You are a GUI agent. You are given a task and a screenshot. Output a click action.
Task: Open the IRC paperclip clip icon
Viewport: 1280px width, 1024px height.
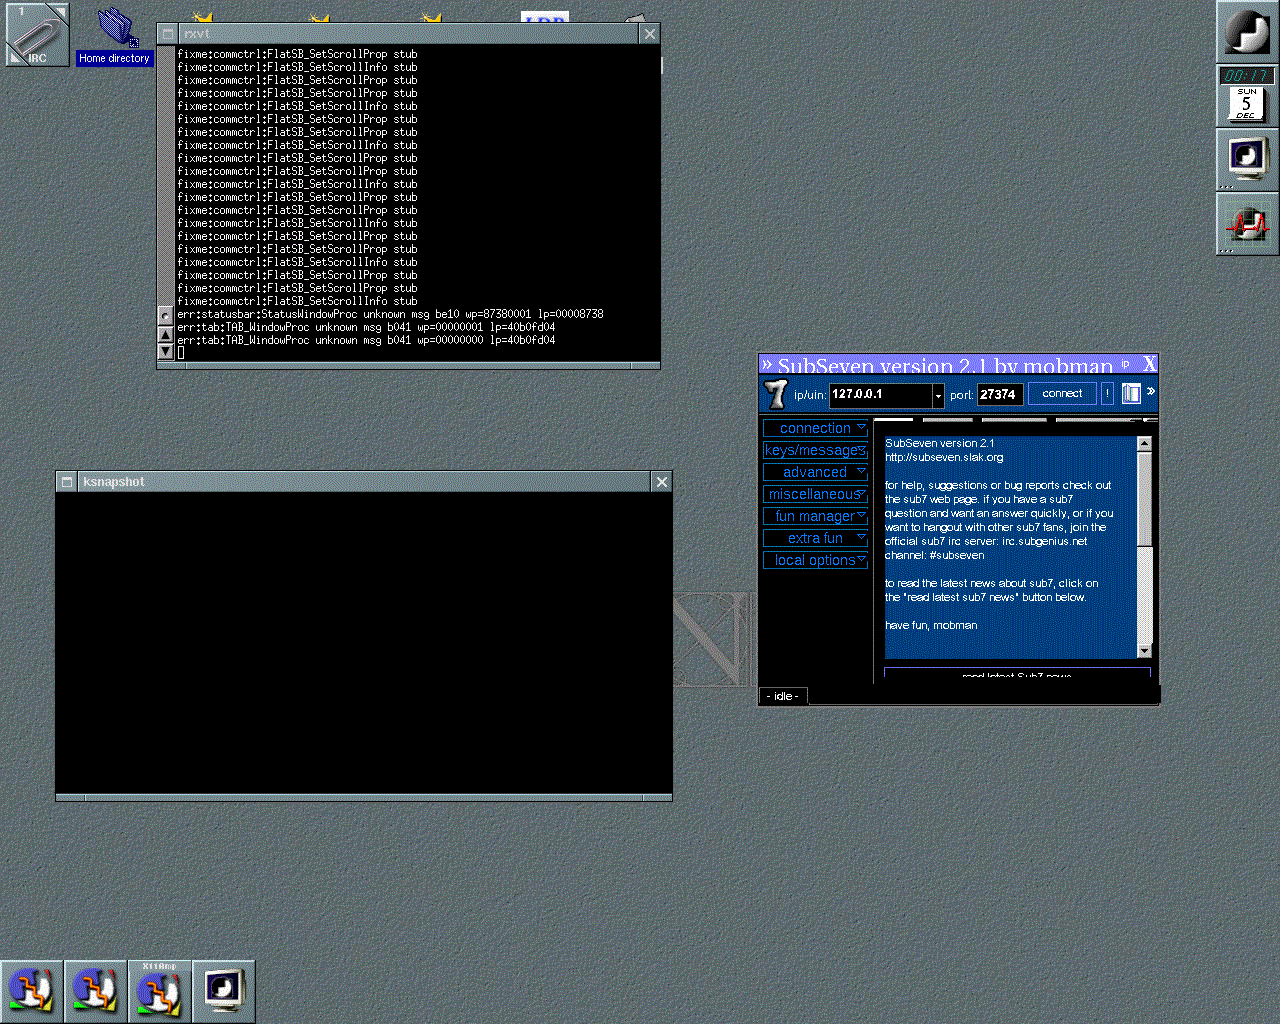tap(37, 34)
